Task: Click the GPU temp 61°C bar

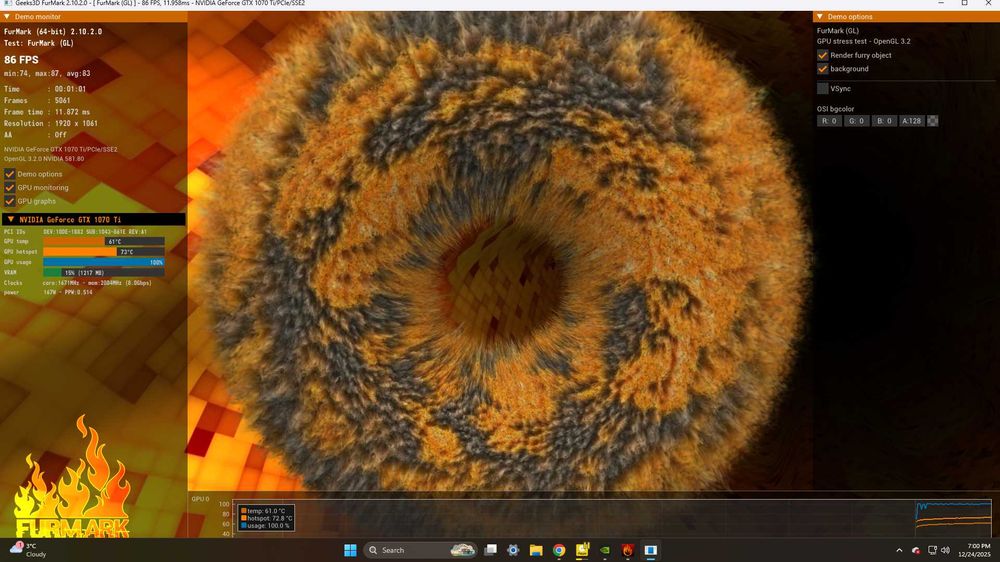Action: coord(103,242)
